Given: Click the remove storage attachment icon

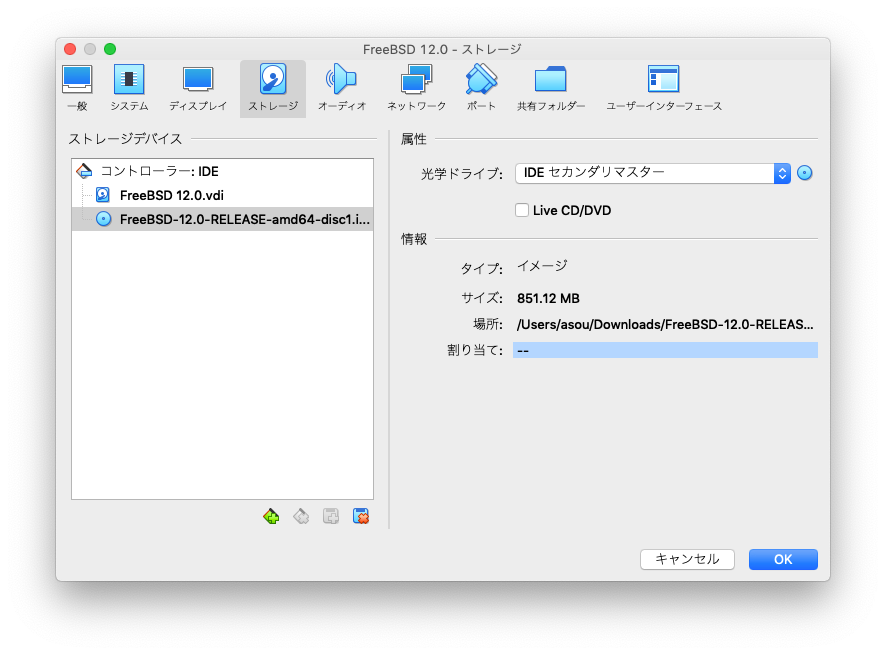Looking at the screenshot, I should (362, 516).
